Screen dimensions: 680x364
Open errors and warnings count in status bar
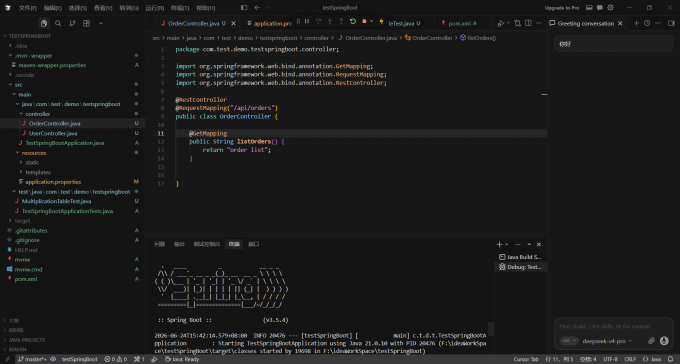click(x=116, y=359)
